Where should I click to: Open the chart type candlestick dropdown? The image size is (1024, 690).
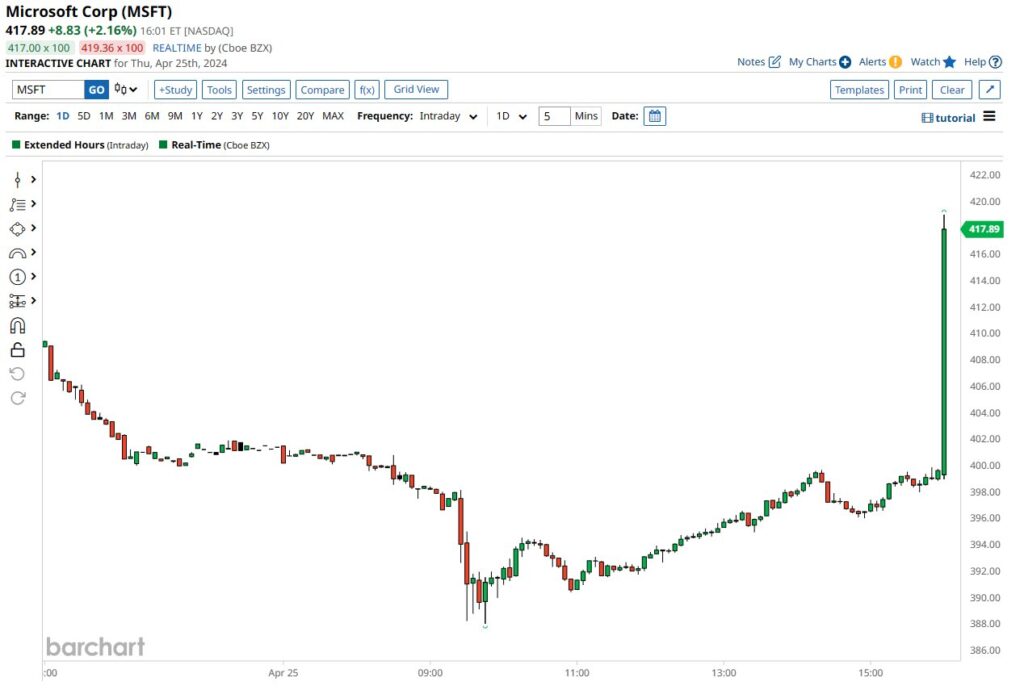pos(126,90)
